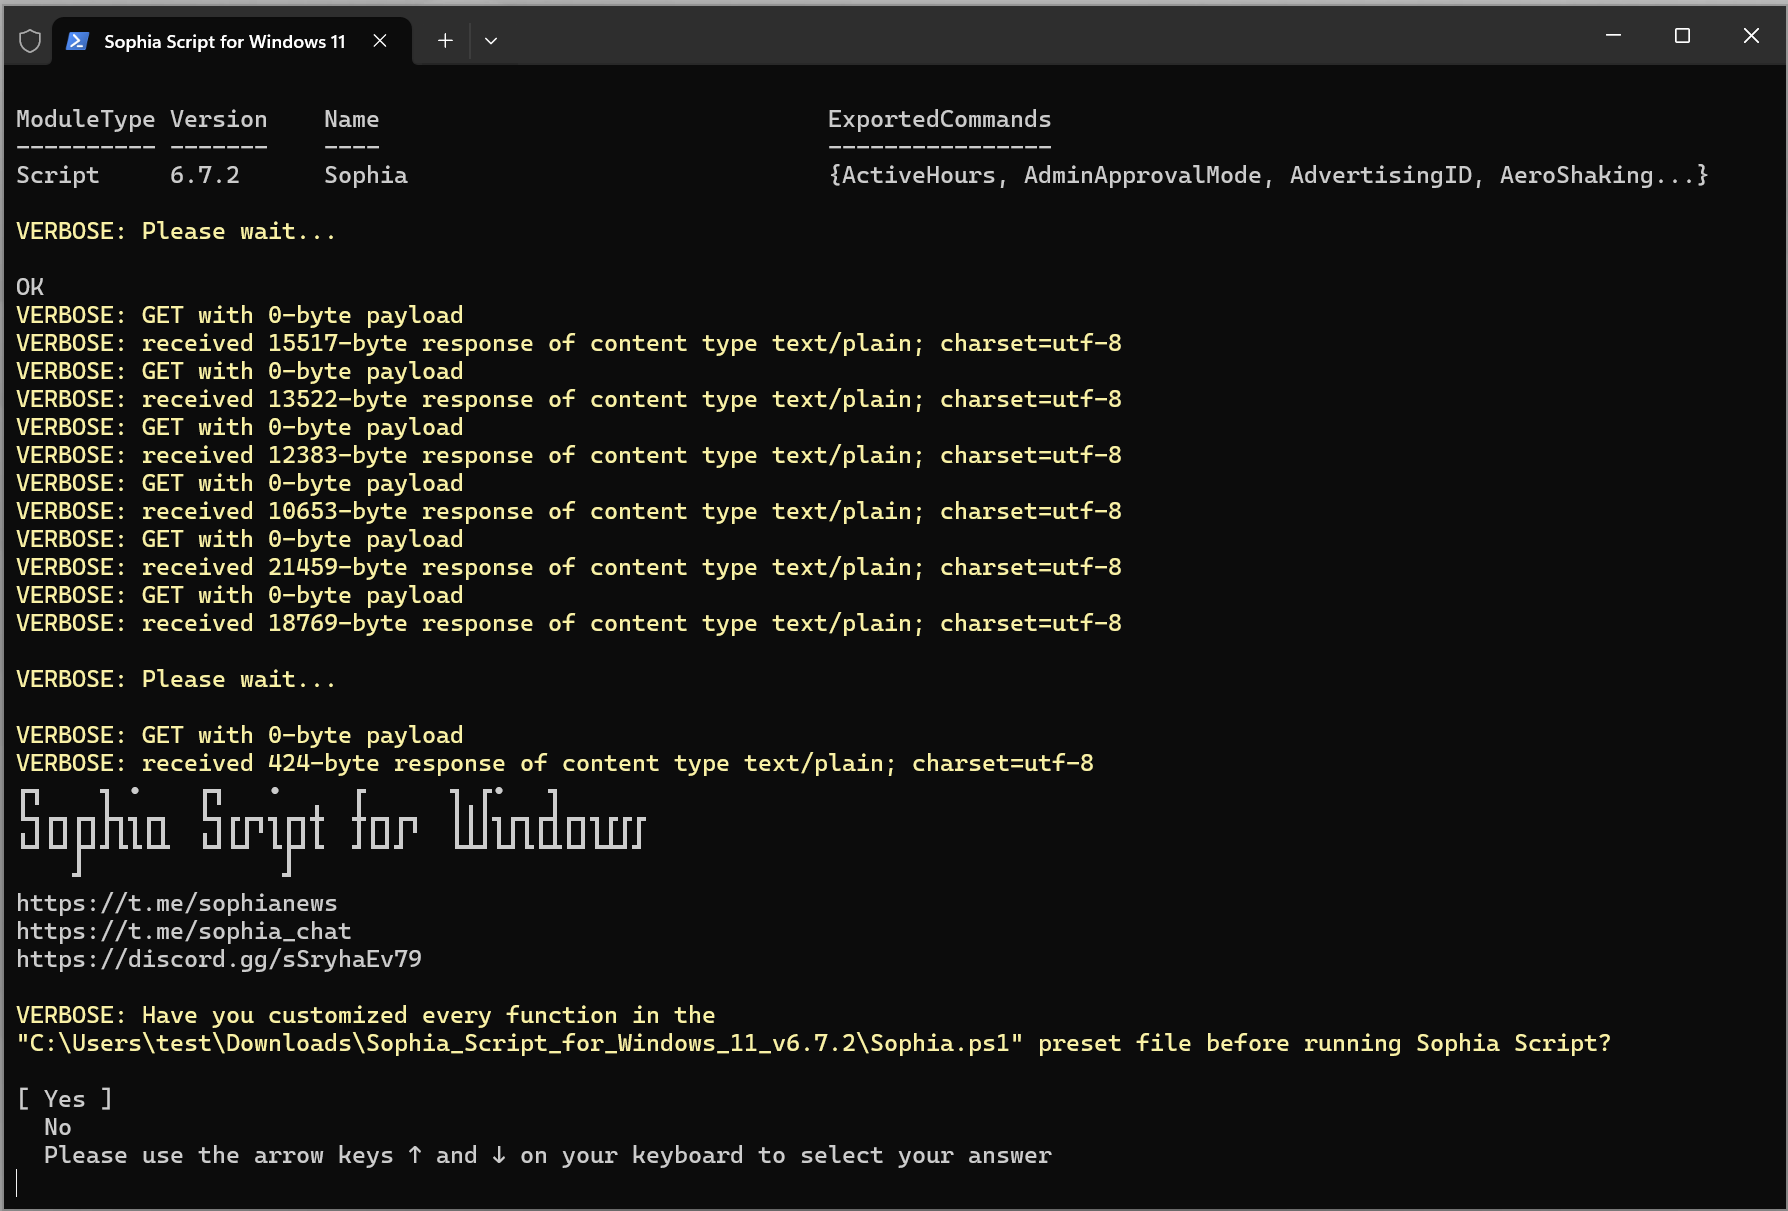Open the t.me/sophianews link

pyautogui.click(x=176, y=903)
